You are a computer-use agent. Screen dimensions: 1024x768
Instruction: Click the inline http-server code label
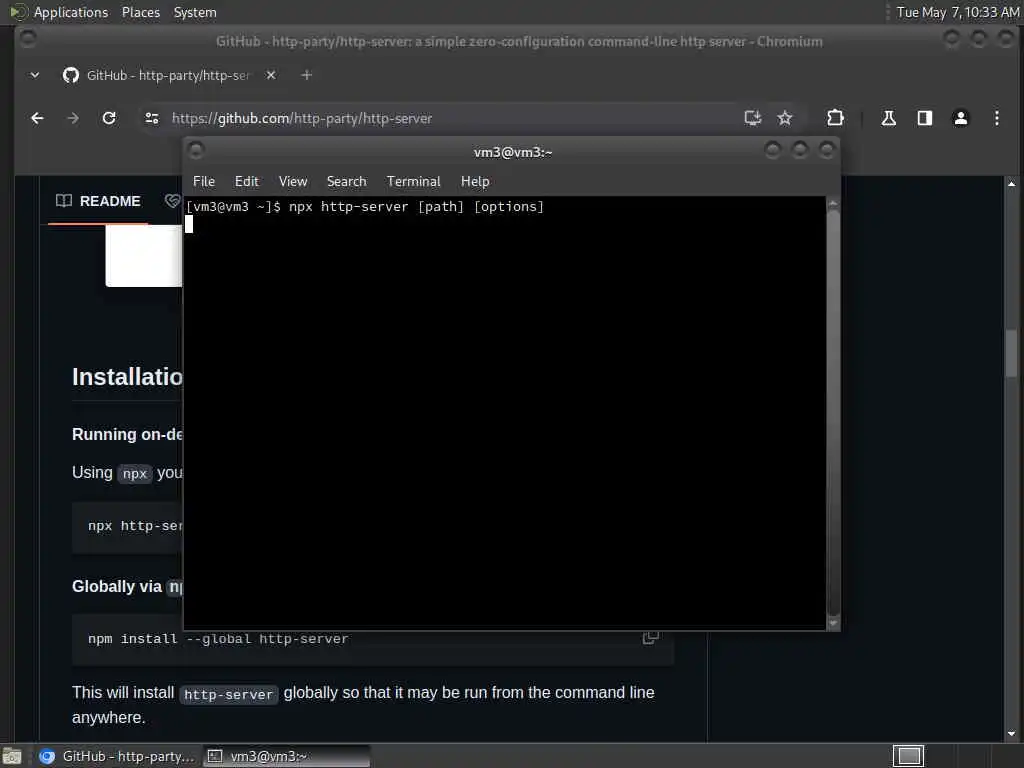click(x=228, y=694)
